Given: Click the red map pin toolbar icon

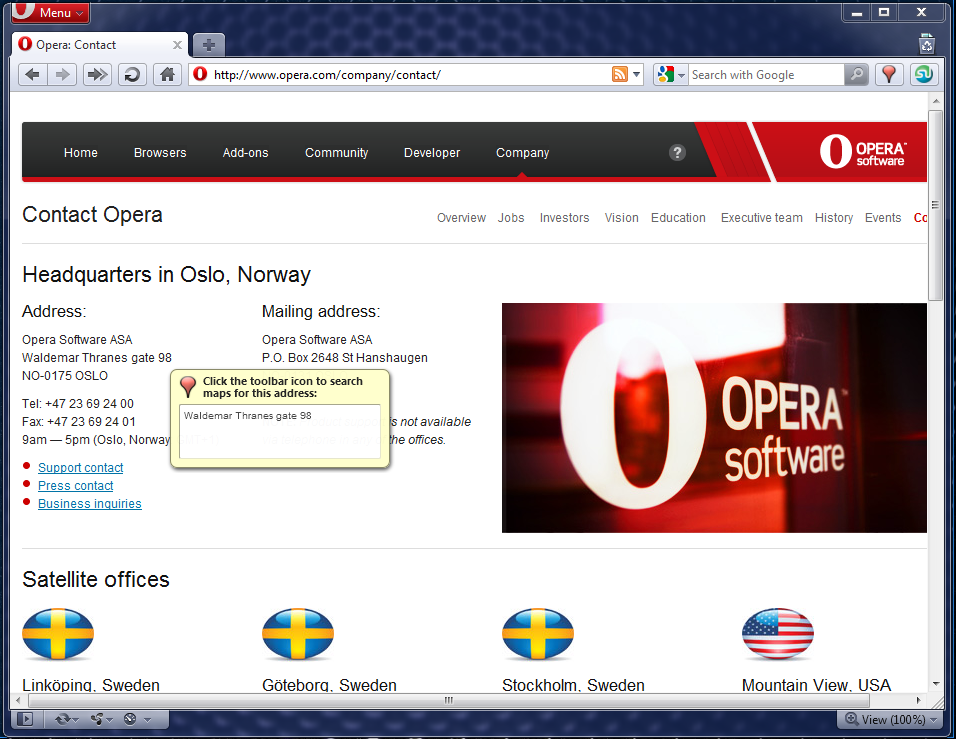Looking at the screenshot, I should click(889, 74).
